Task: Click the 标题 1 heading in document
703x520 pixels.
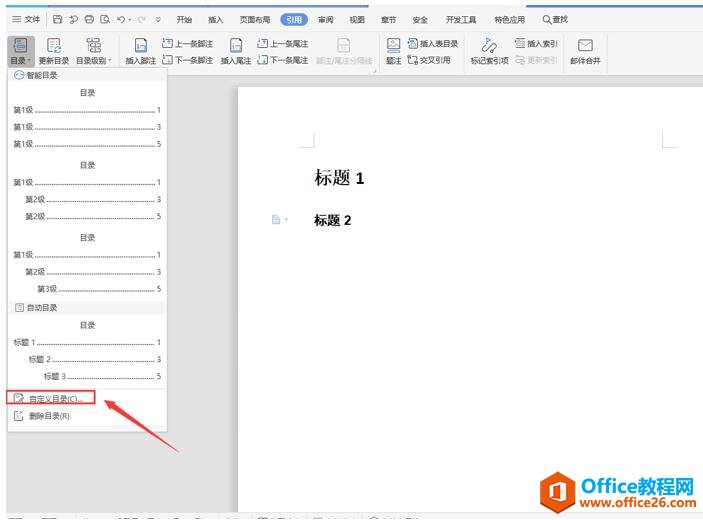Action: click(x=339, y=178)
